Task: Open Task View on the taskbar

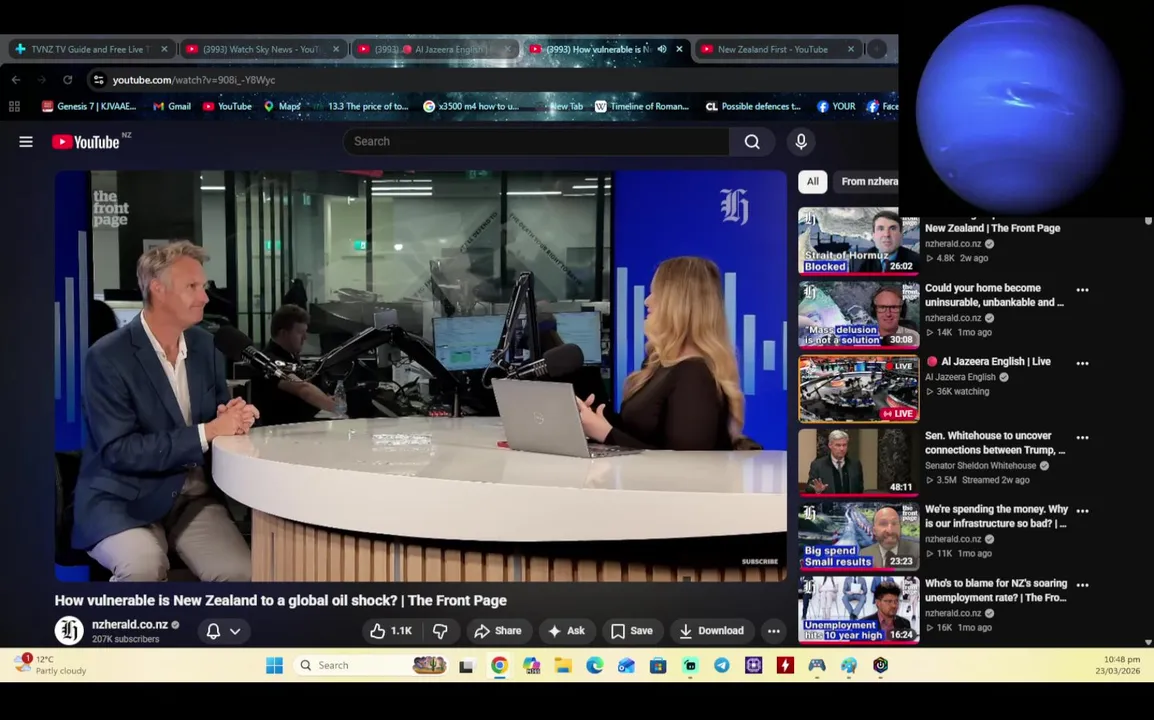Action: tap(466, 666)
